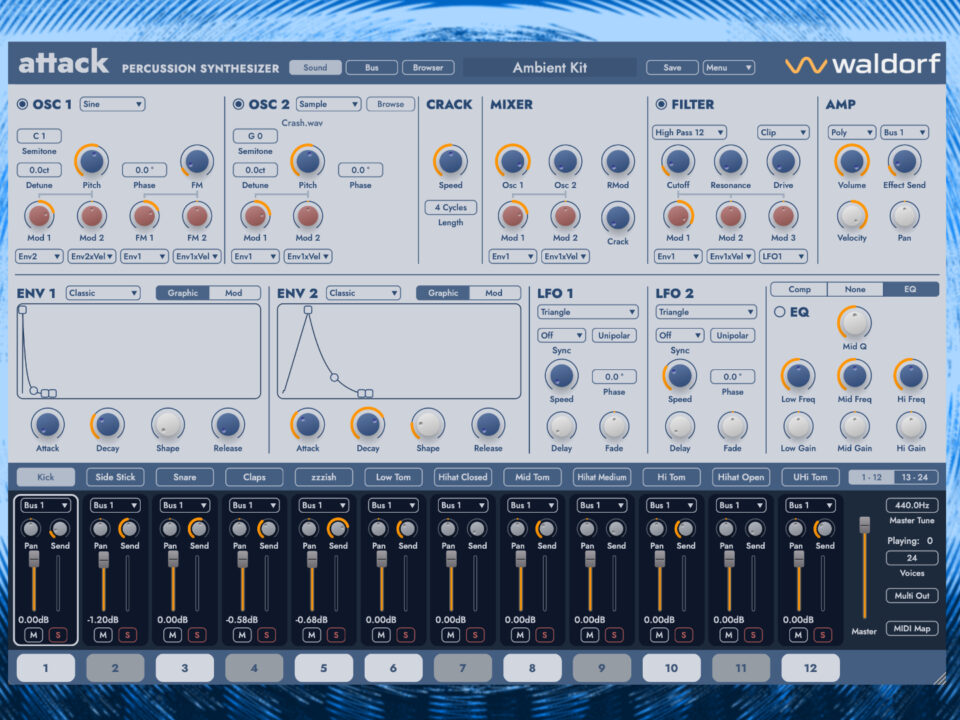Click the EQ Mid Q knob
This screenshot has height=720, width=960.
click(x=854, y=322)
